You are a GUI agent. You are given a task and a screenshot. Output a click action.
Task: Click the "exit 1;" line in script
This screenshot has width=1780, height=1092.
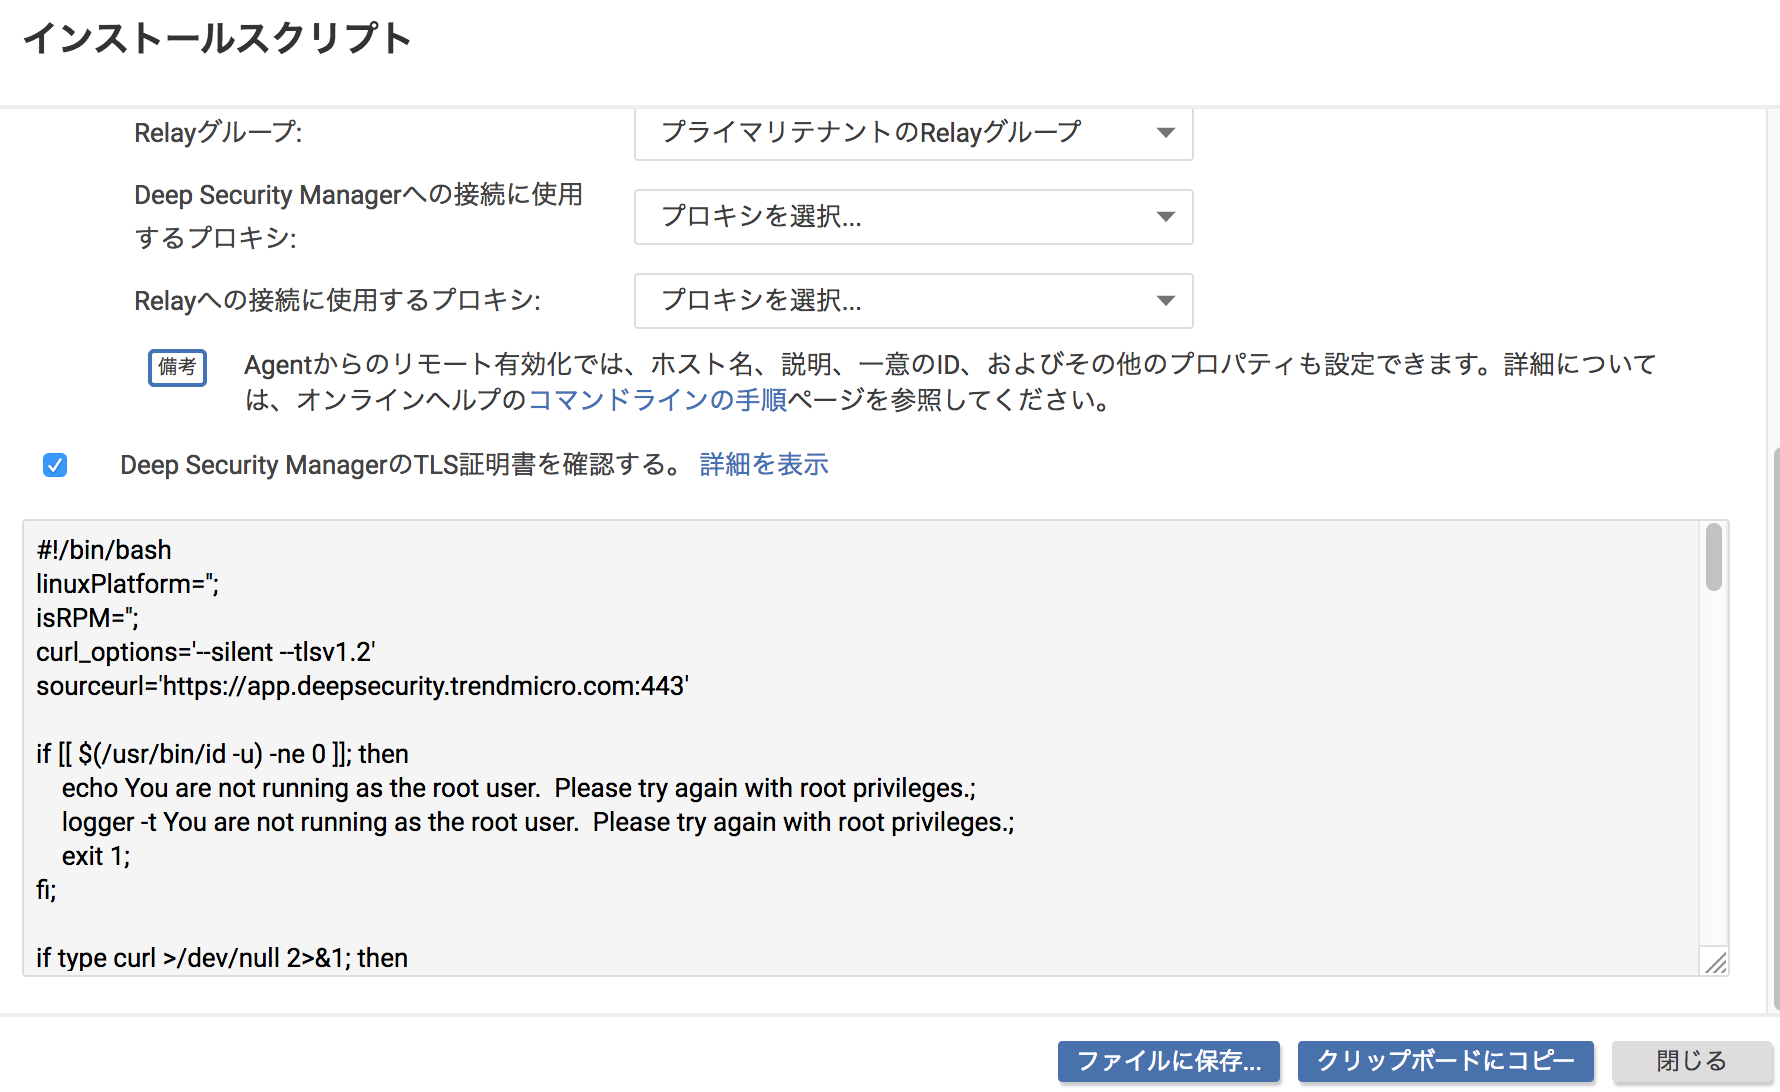(x=96, y=856)
